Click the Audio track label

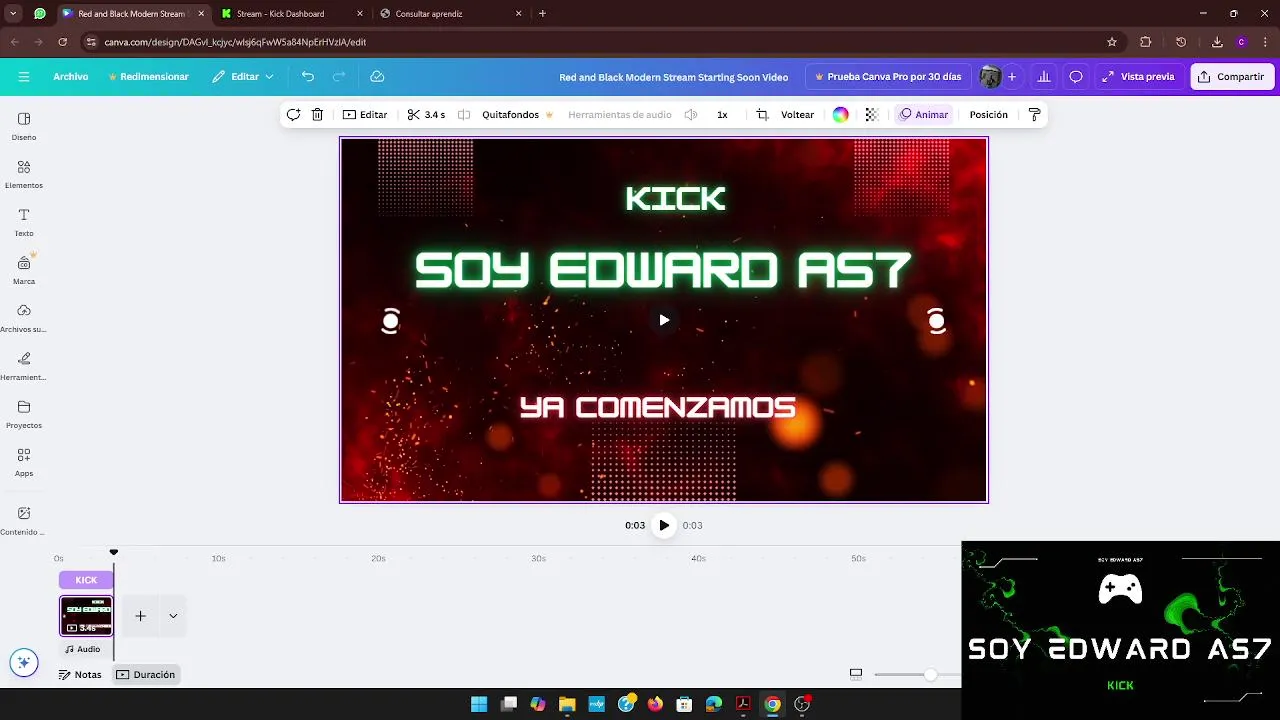click(x=83, y=649)
